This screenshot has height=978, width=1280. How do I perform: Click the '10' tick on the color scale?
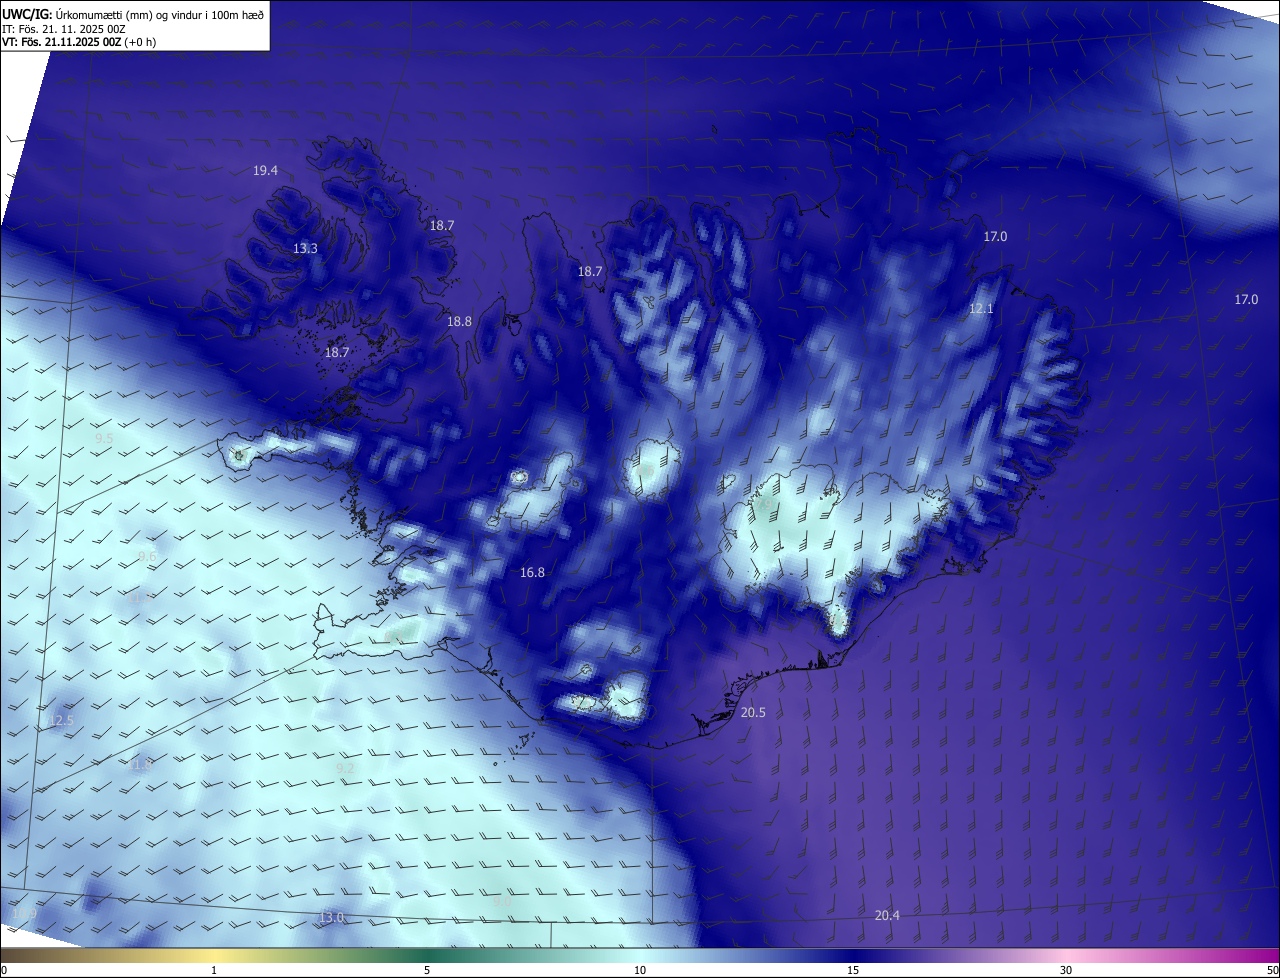coord(640,970)
